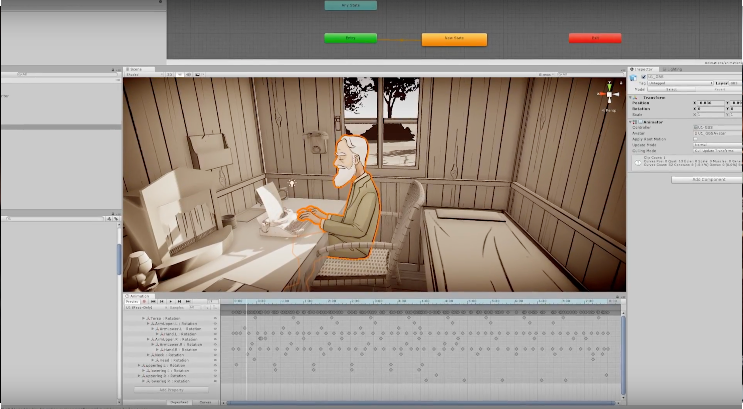Go to previous keyframe
743x409 pixels.
(162, 301)
